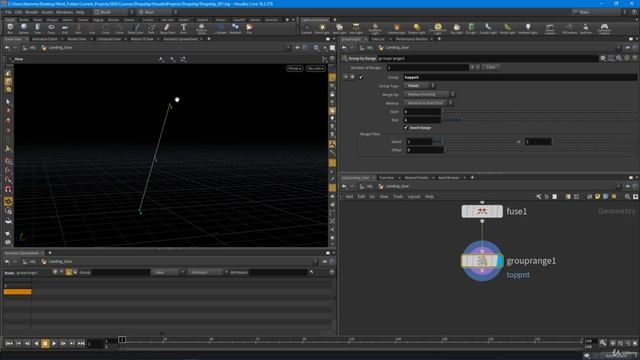Add a Gamepad Camera from the shelf
Viewport: 640px width, 360px height.
pyautogui.click(x=604, y=29)
